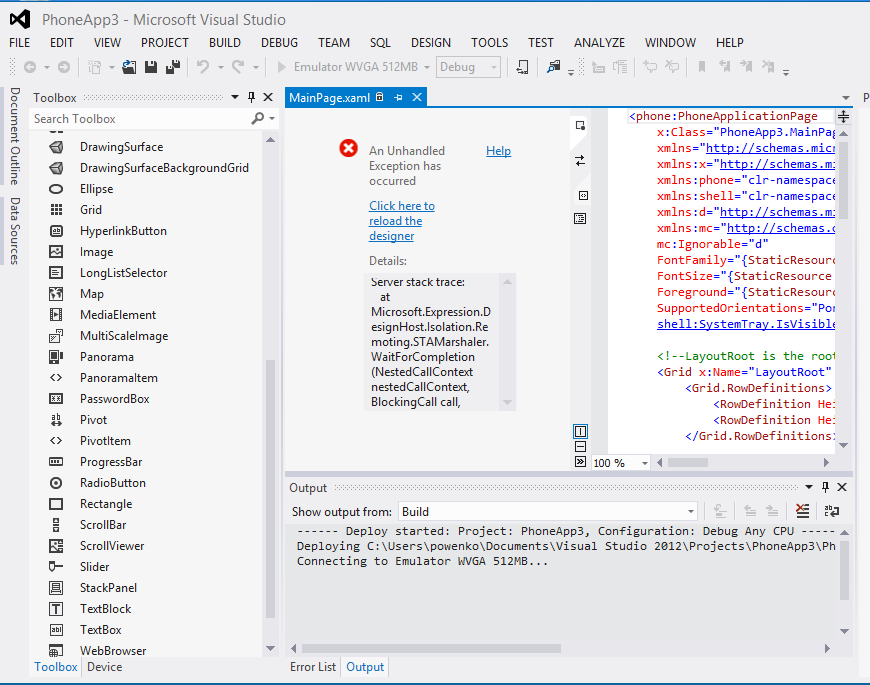Image resolution: width=870 pixels, height=685 pixels.
Task: Open the Document Outline side tab
Action: (15, 136)
